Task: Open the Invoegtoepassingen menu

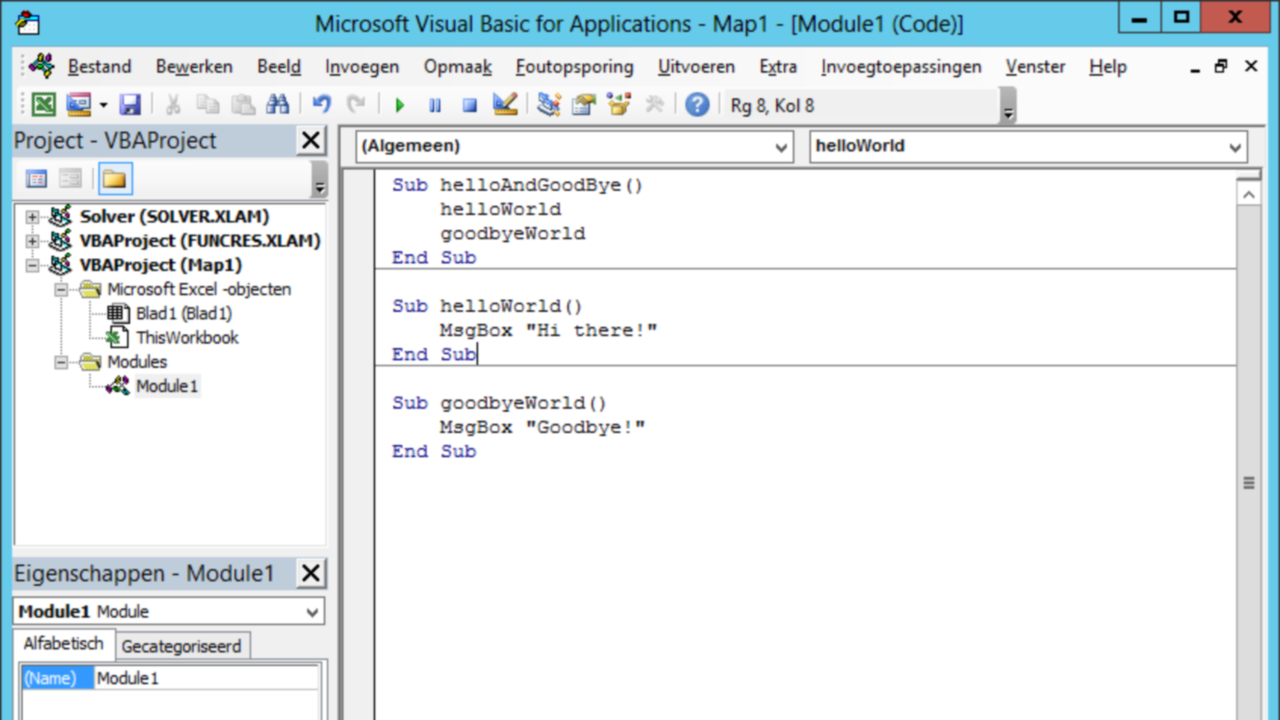Action: point(901,67)
